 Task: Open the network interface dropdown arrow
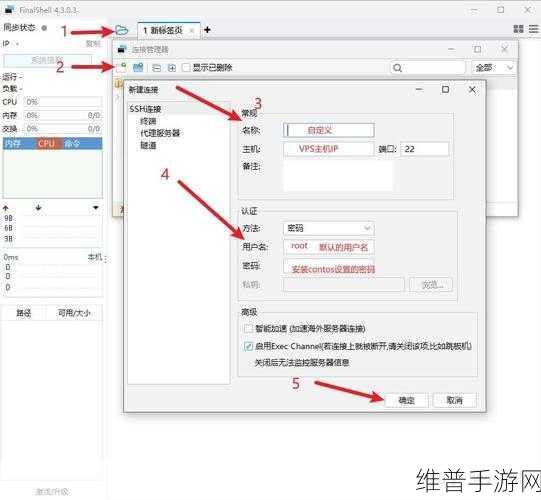click(96, 207)
